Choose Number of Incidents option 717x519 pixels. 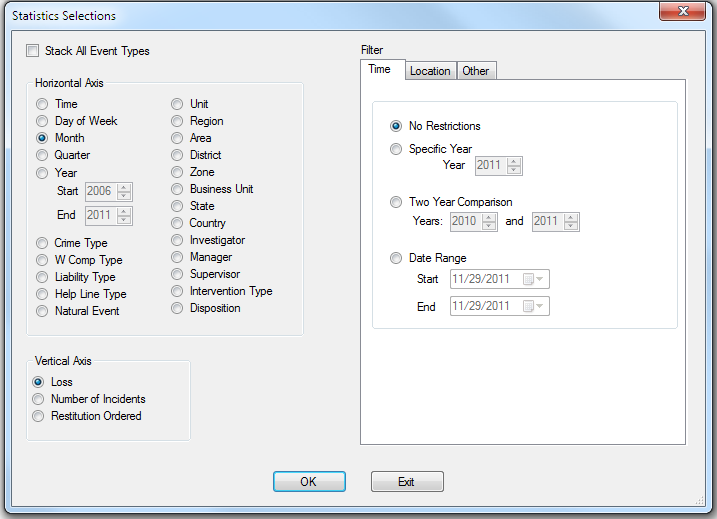pos(38,399)
